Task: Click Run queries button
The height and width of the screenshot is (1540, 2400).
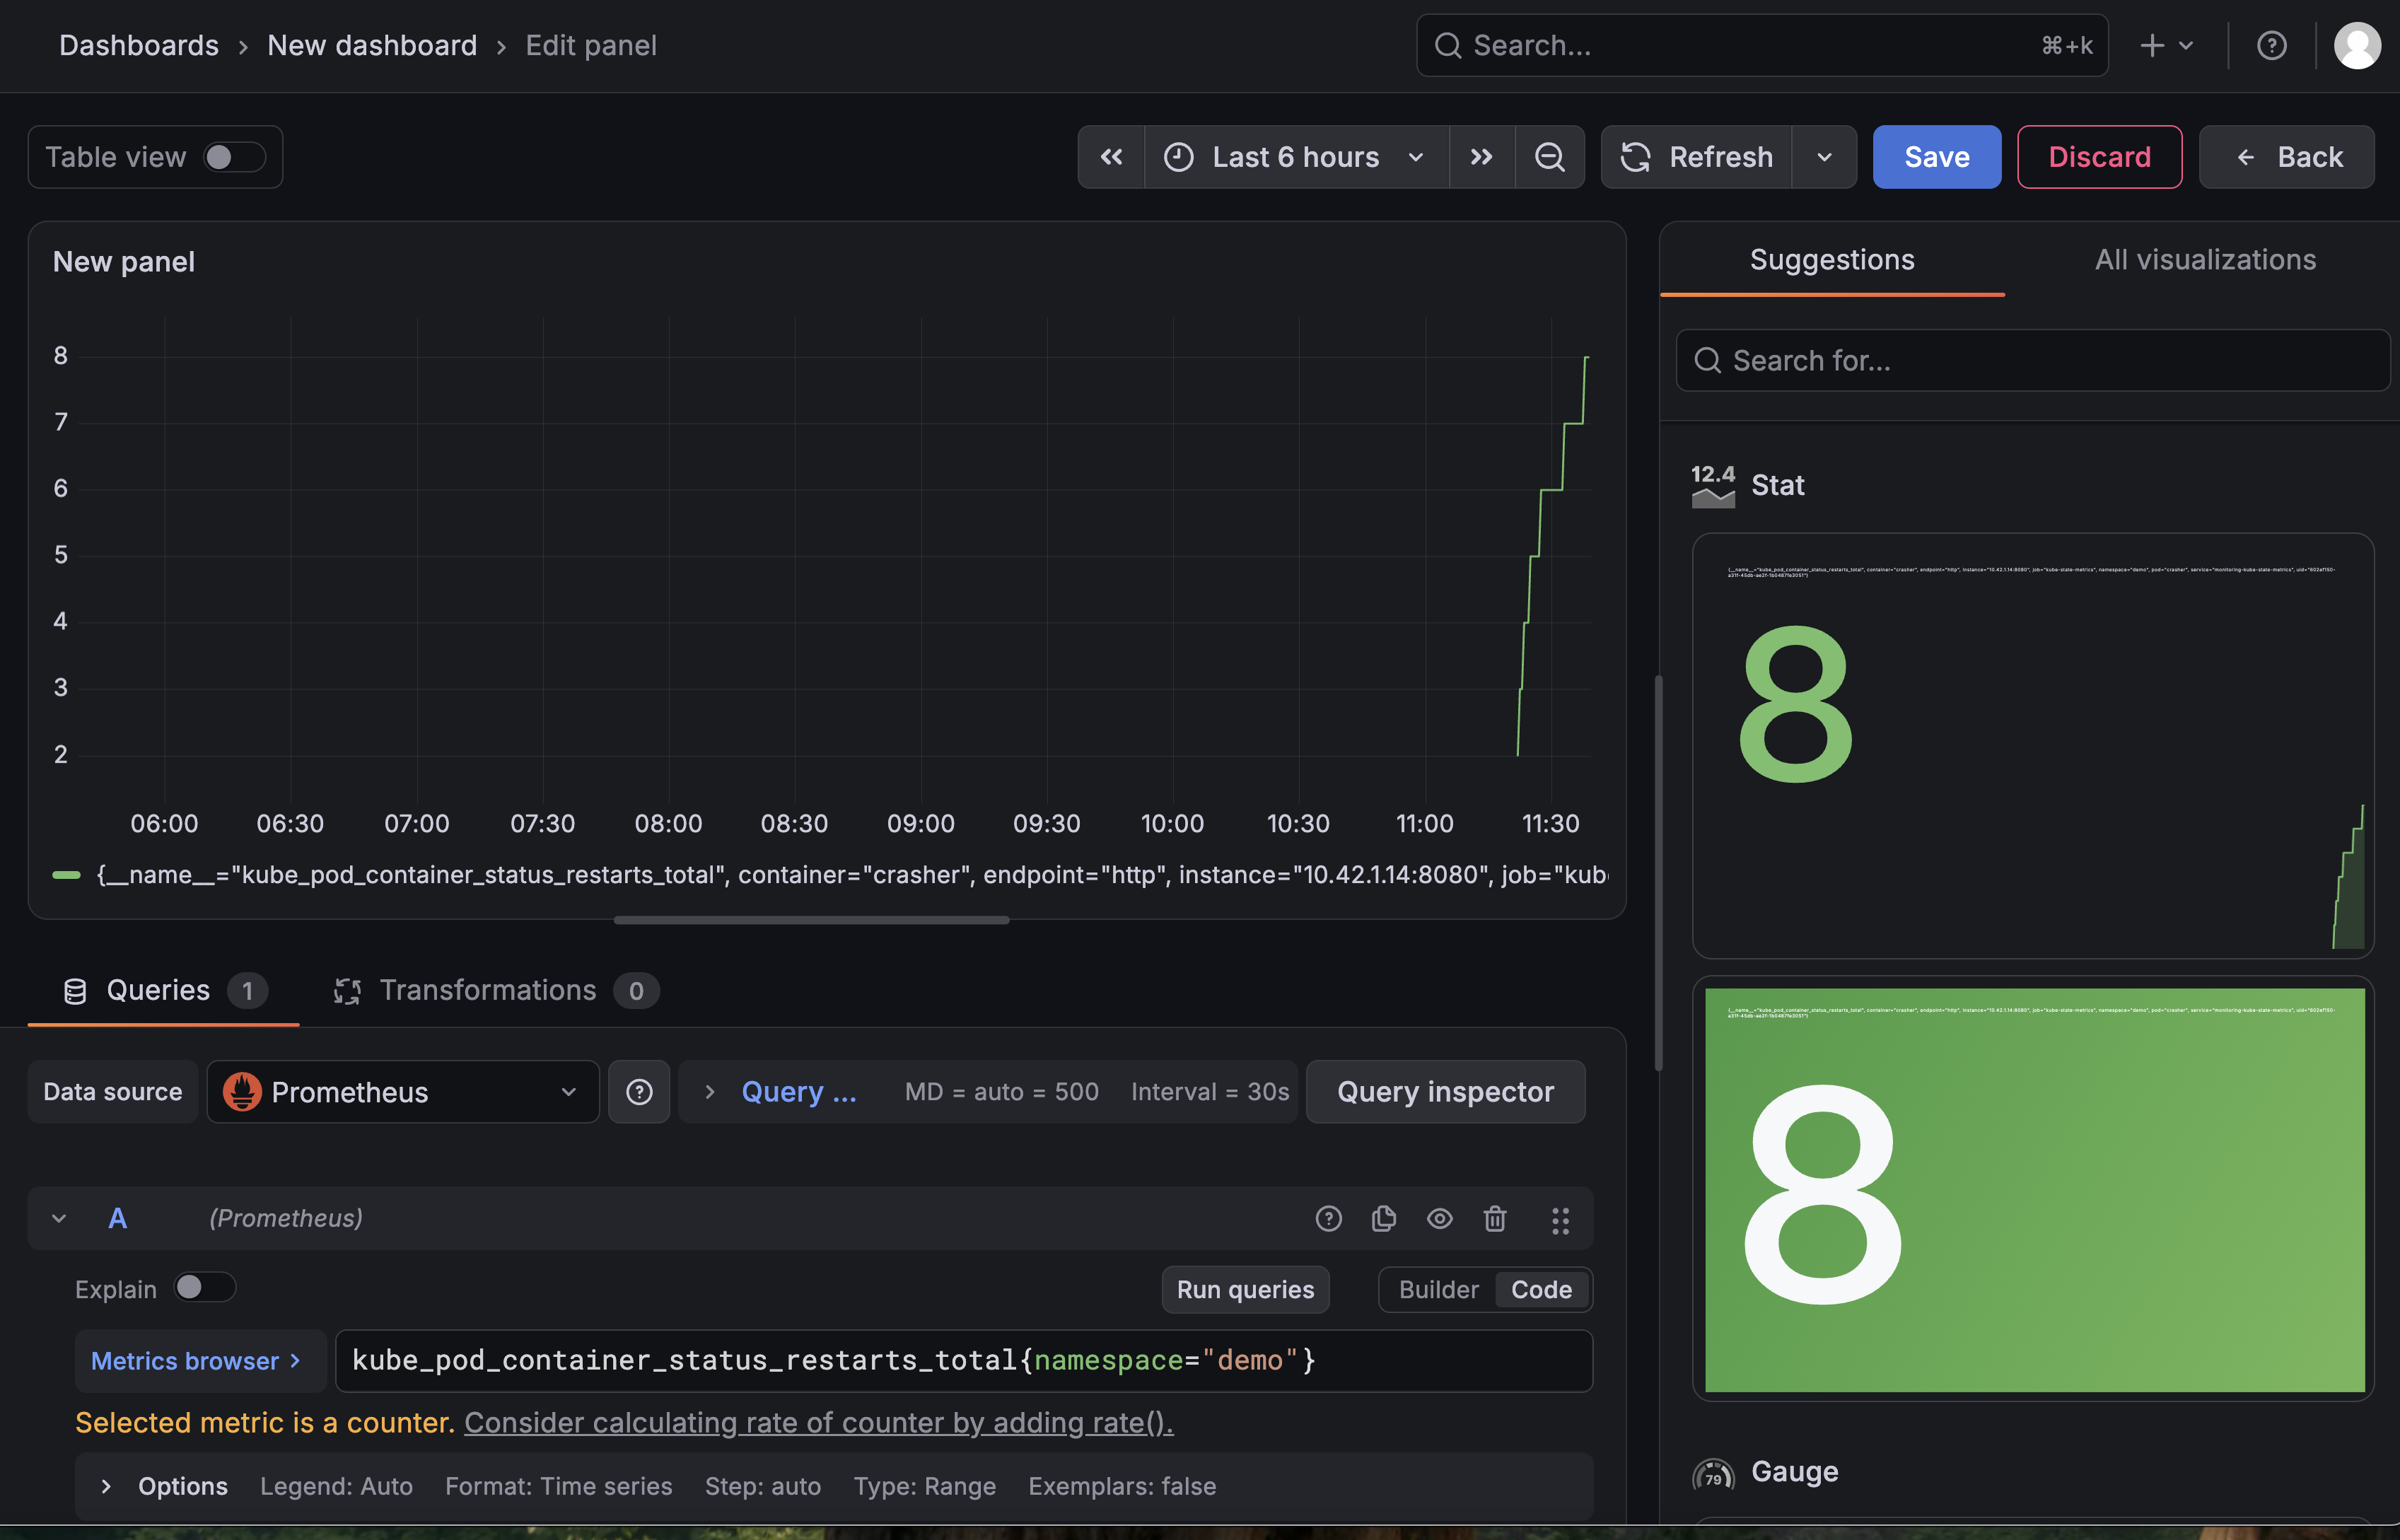Action: click(x=1245, y=1290)
